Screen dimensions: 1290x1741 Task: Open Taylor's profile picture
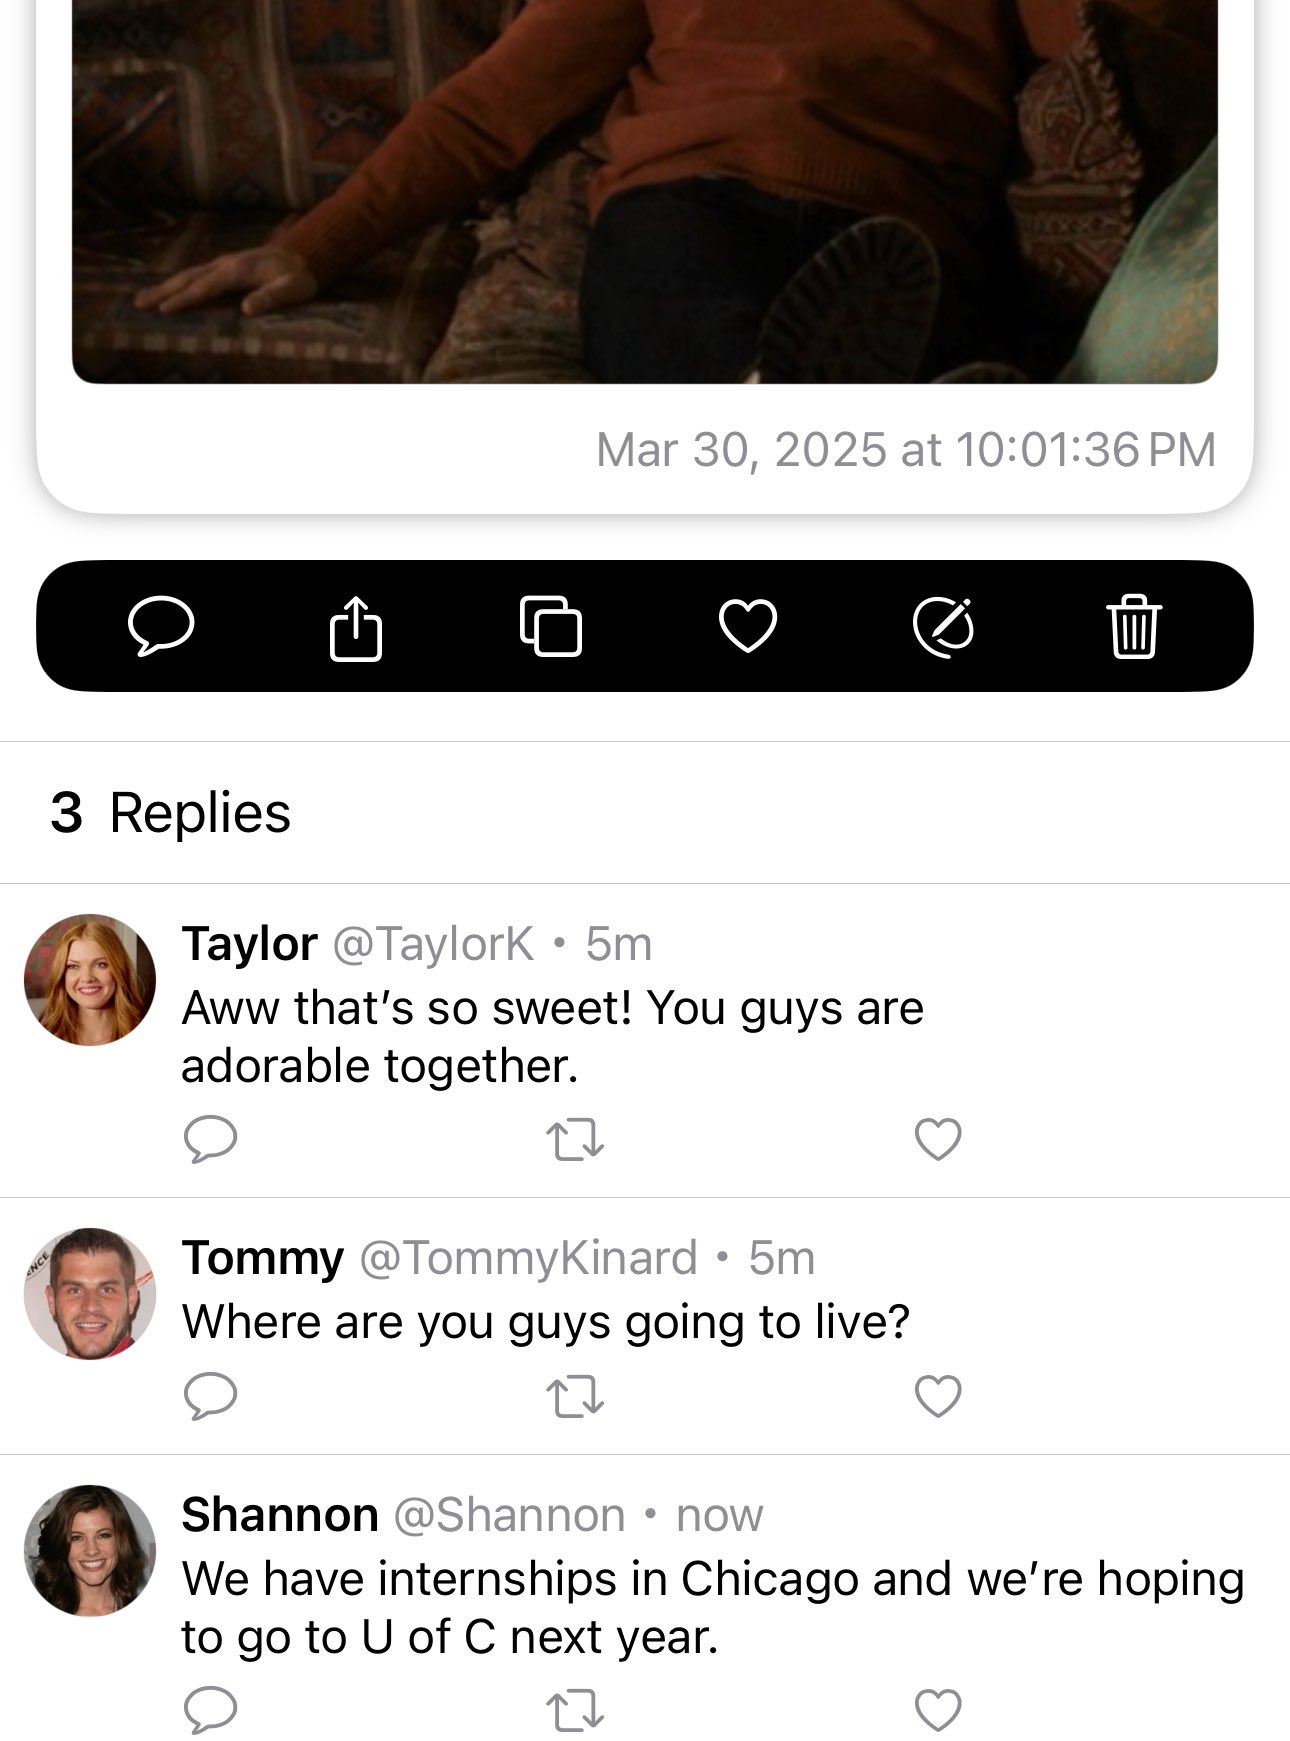click(x=90, y=980)
